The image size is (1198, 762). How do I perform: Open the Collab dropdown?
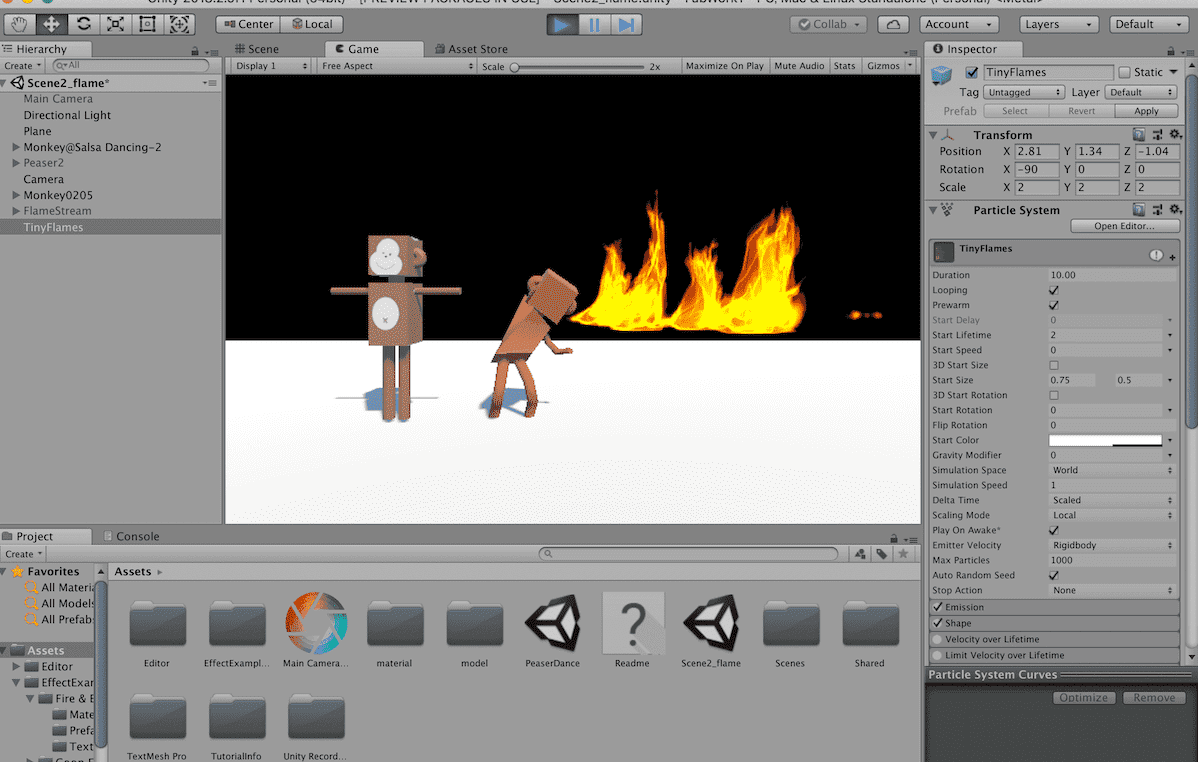click(828, 24)
